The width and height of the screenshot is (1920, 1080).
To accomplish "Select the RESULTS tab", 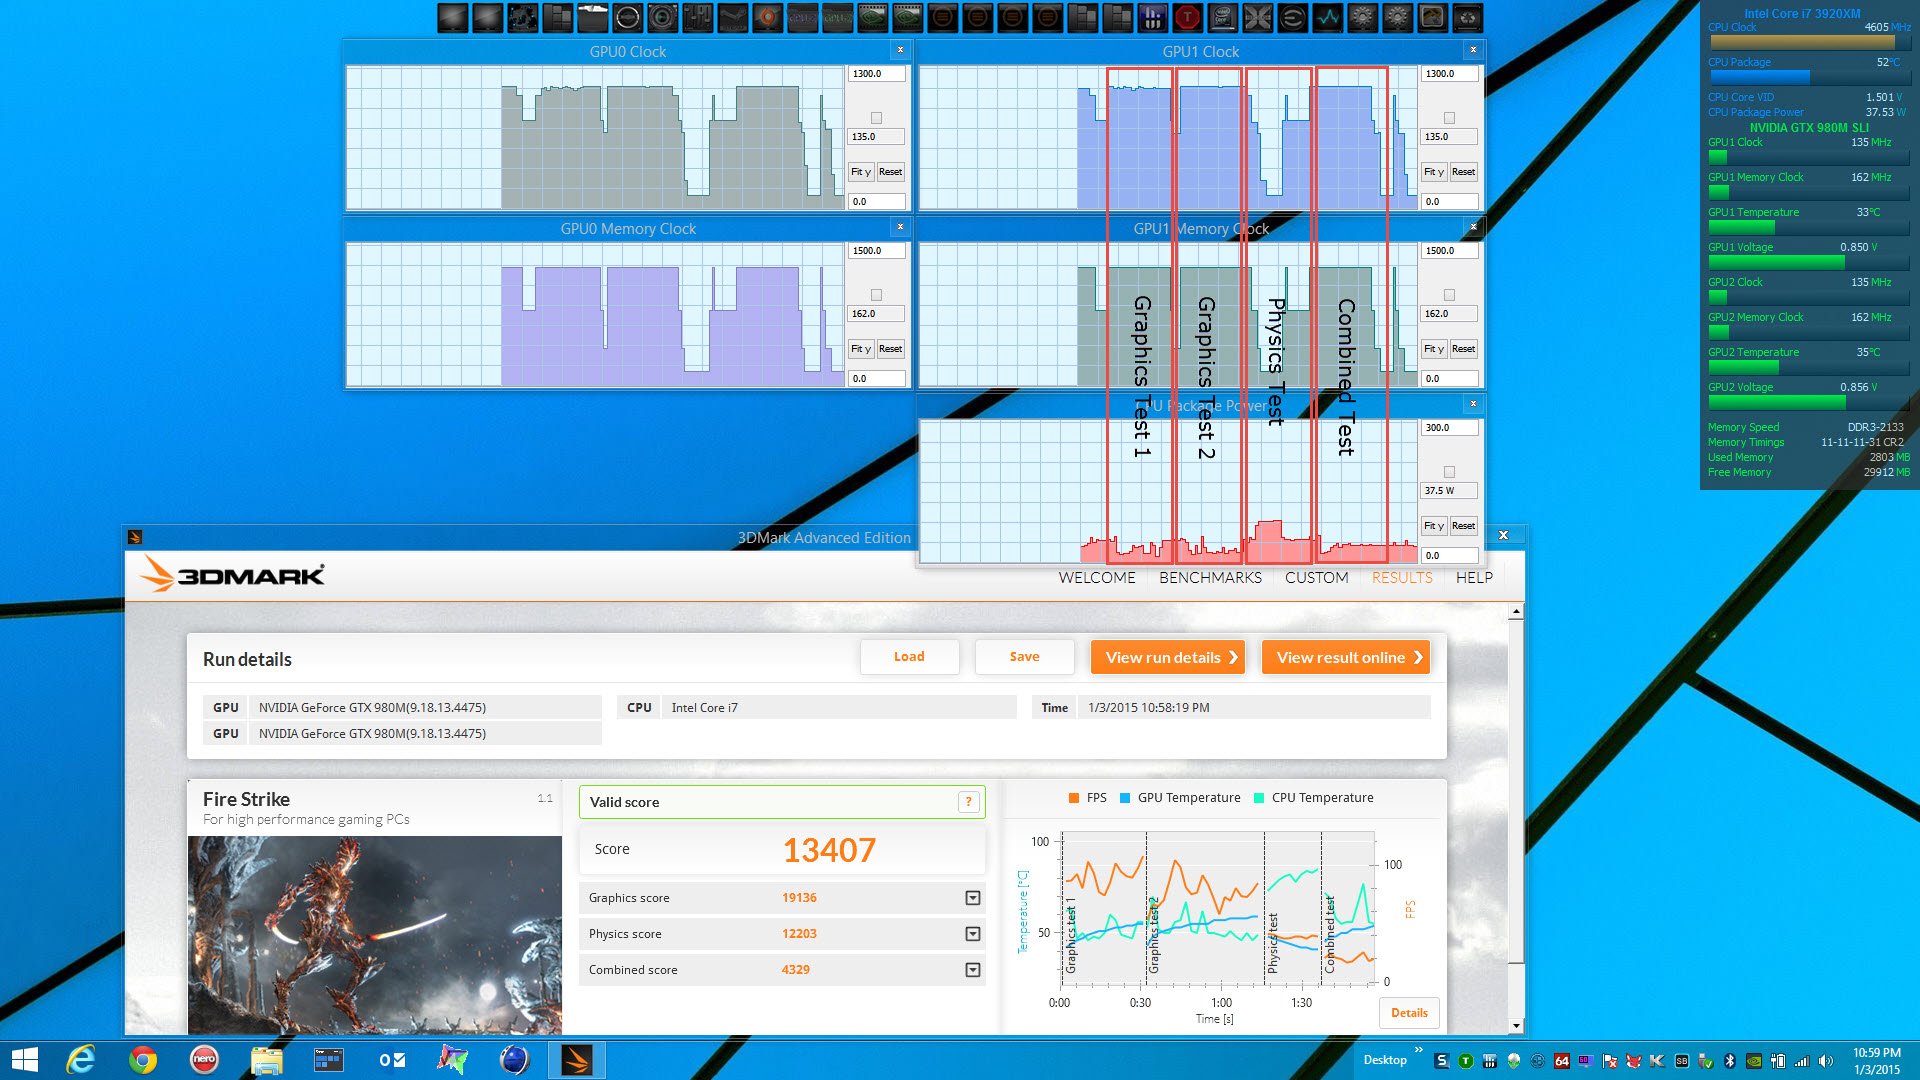I will point(1402,578).
